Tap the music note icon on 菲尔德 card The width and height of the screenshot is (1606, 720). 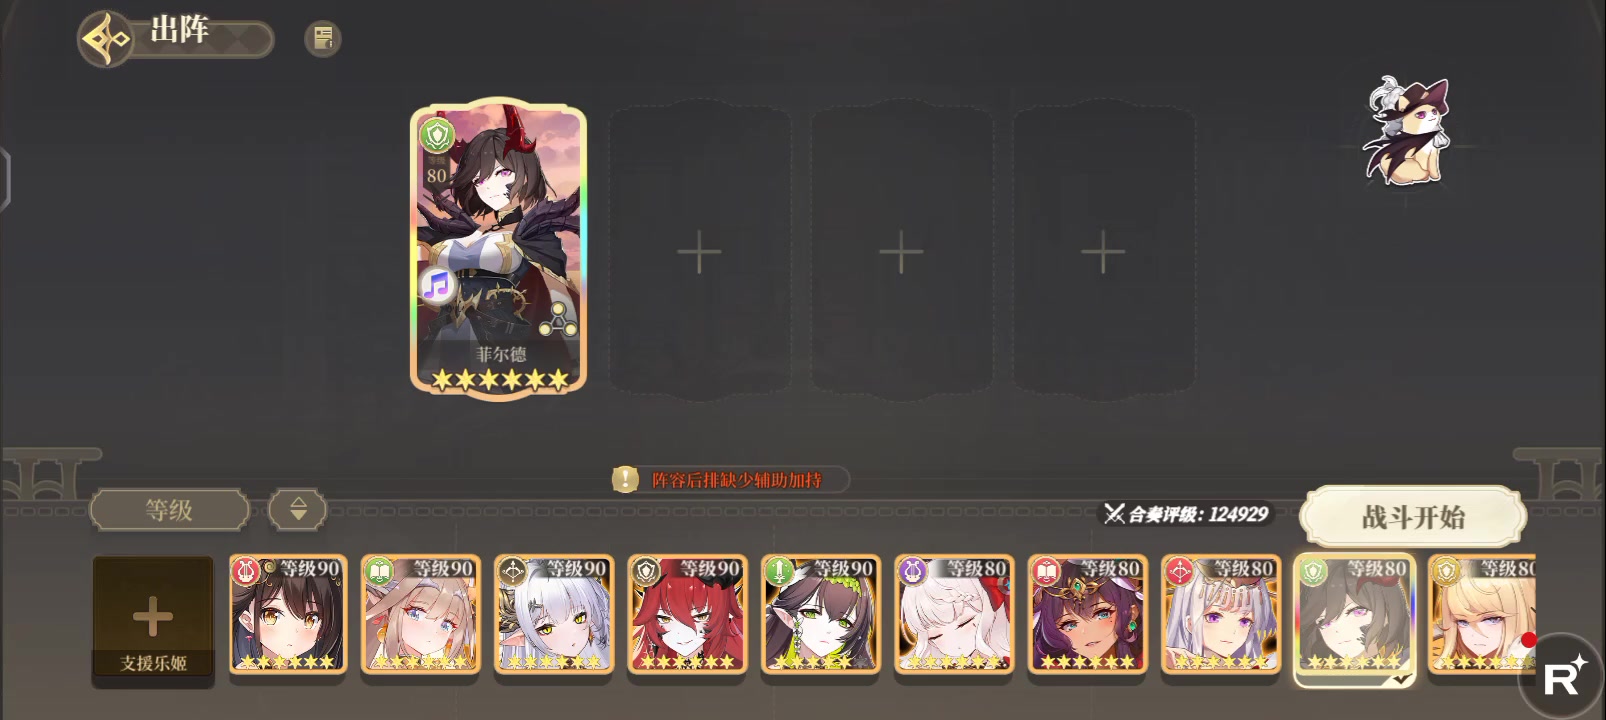point(436,286)
